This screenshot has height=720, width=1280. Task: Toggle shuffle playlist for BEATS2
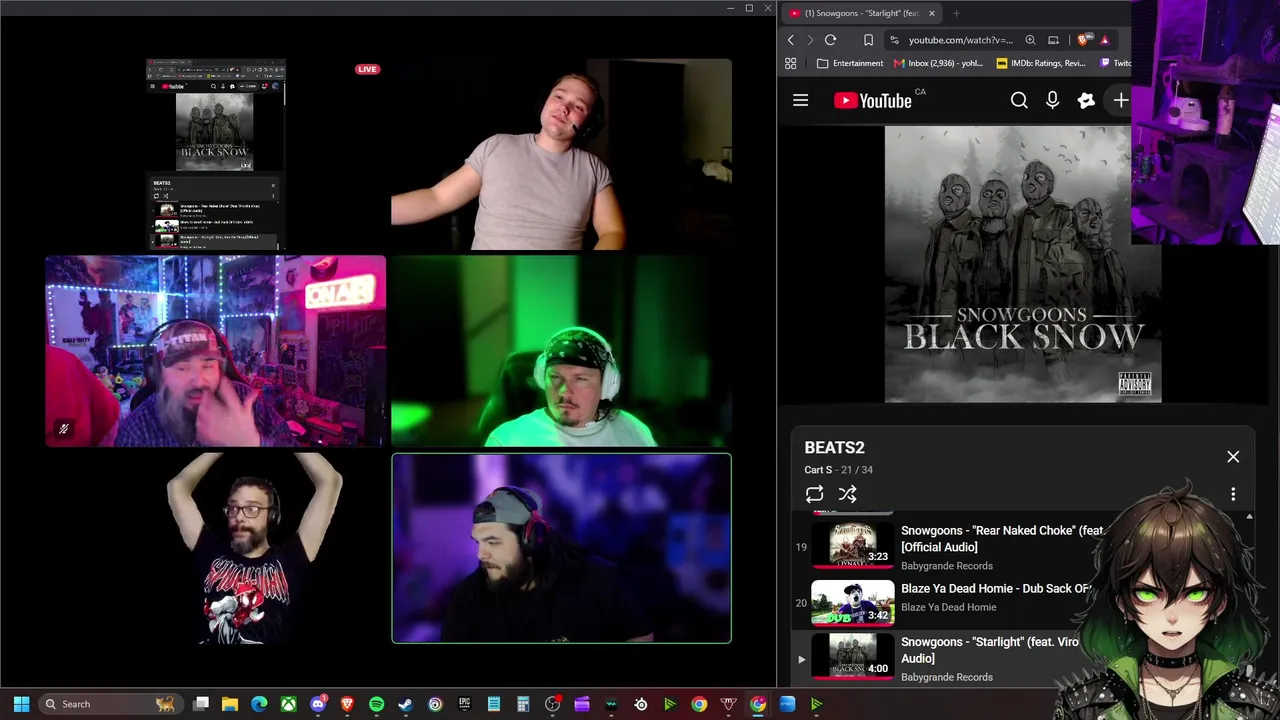pos(847,494)
